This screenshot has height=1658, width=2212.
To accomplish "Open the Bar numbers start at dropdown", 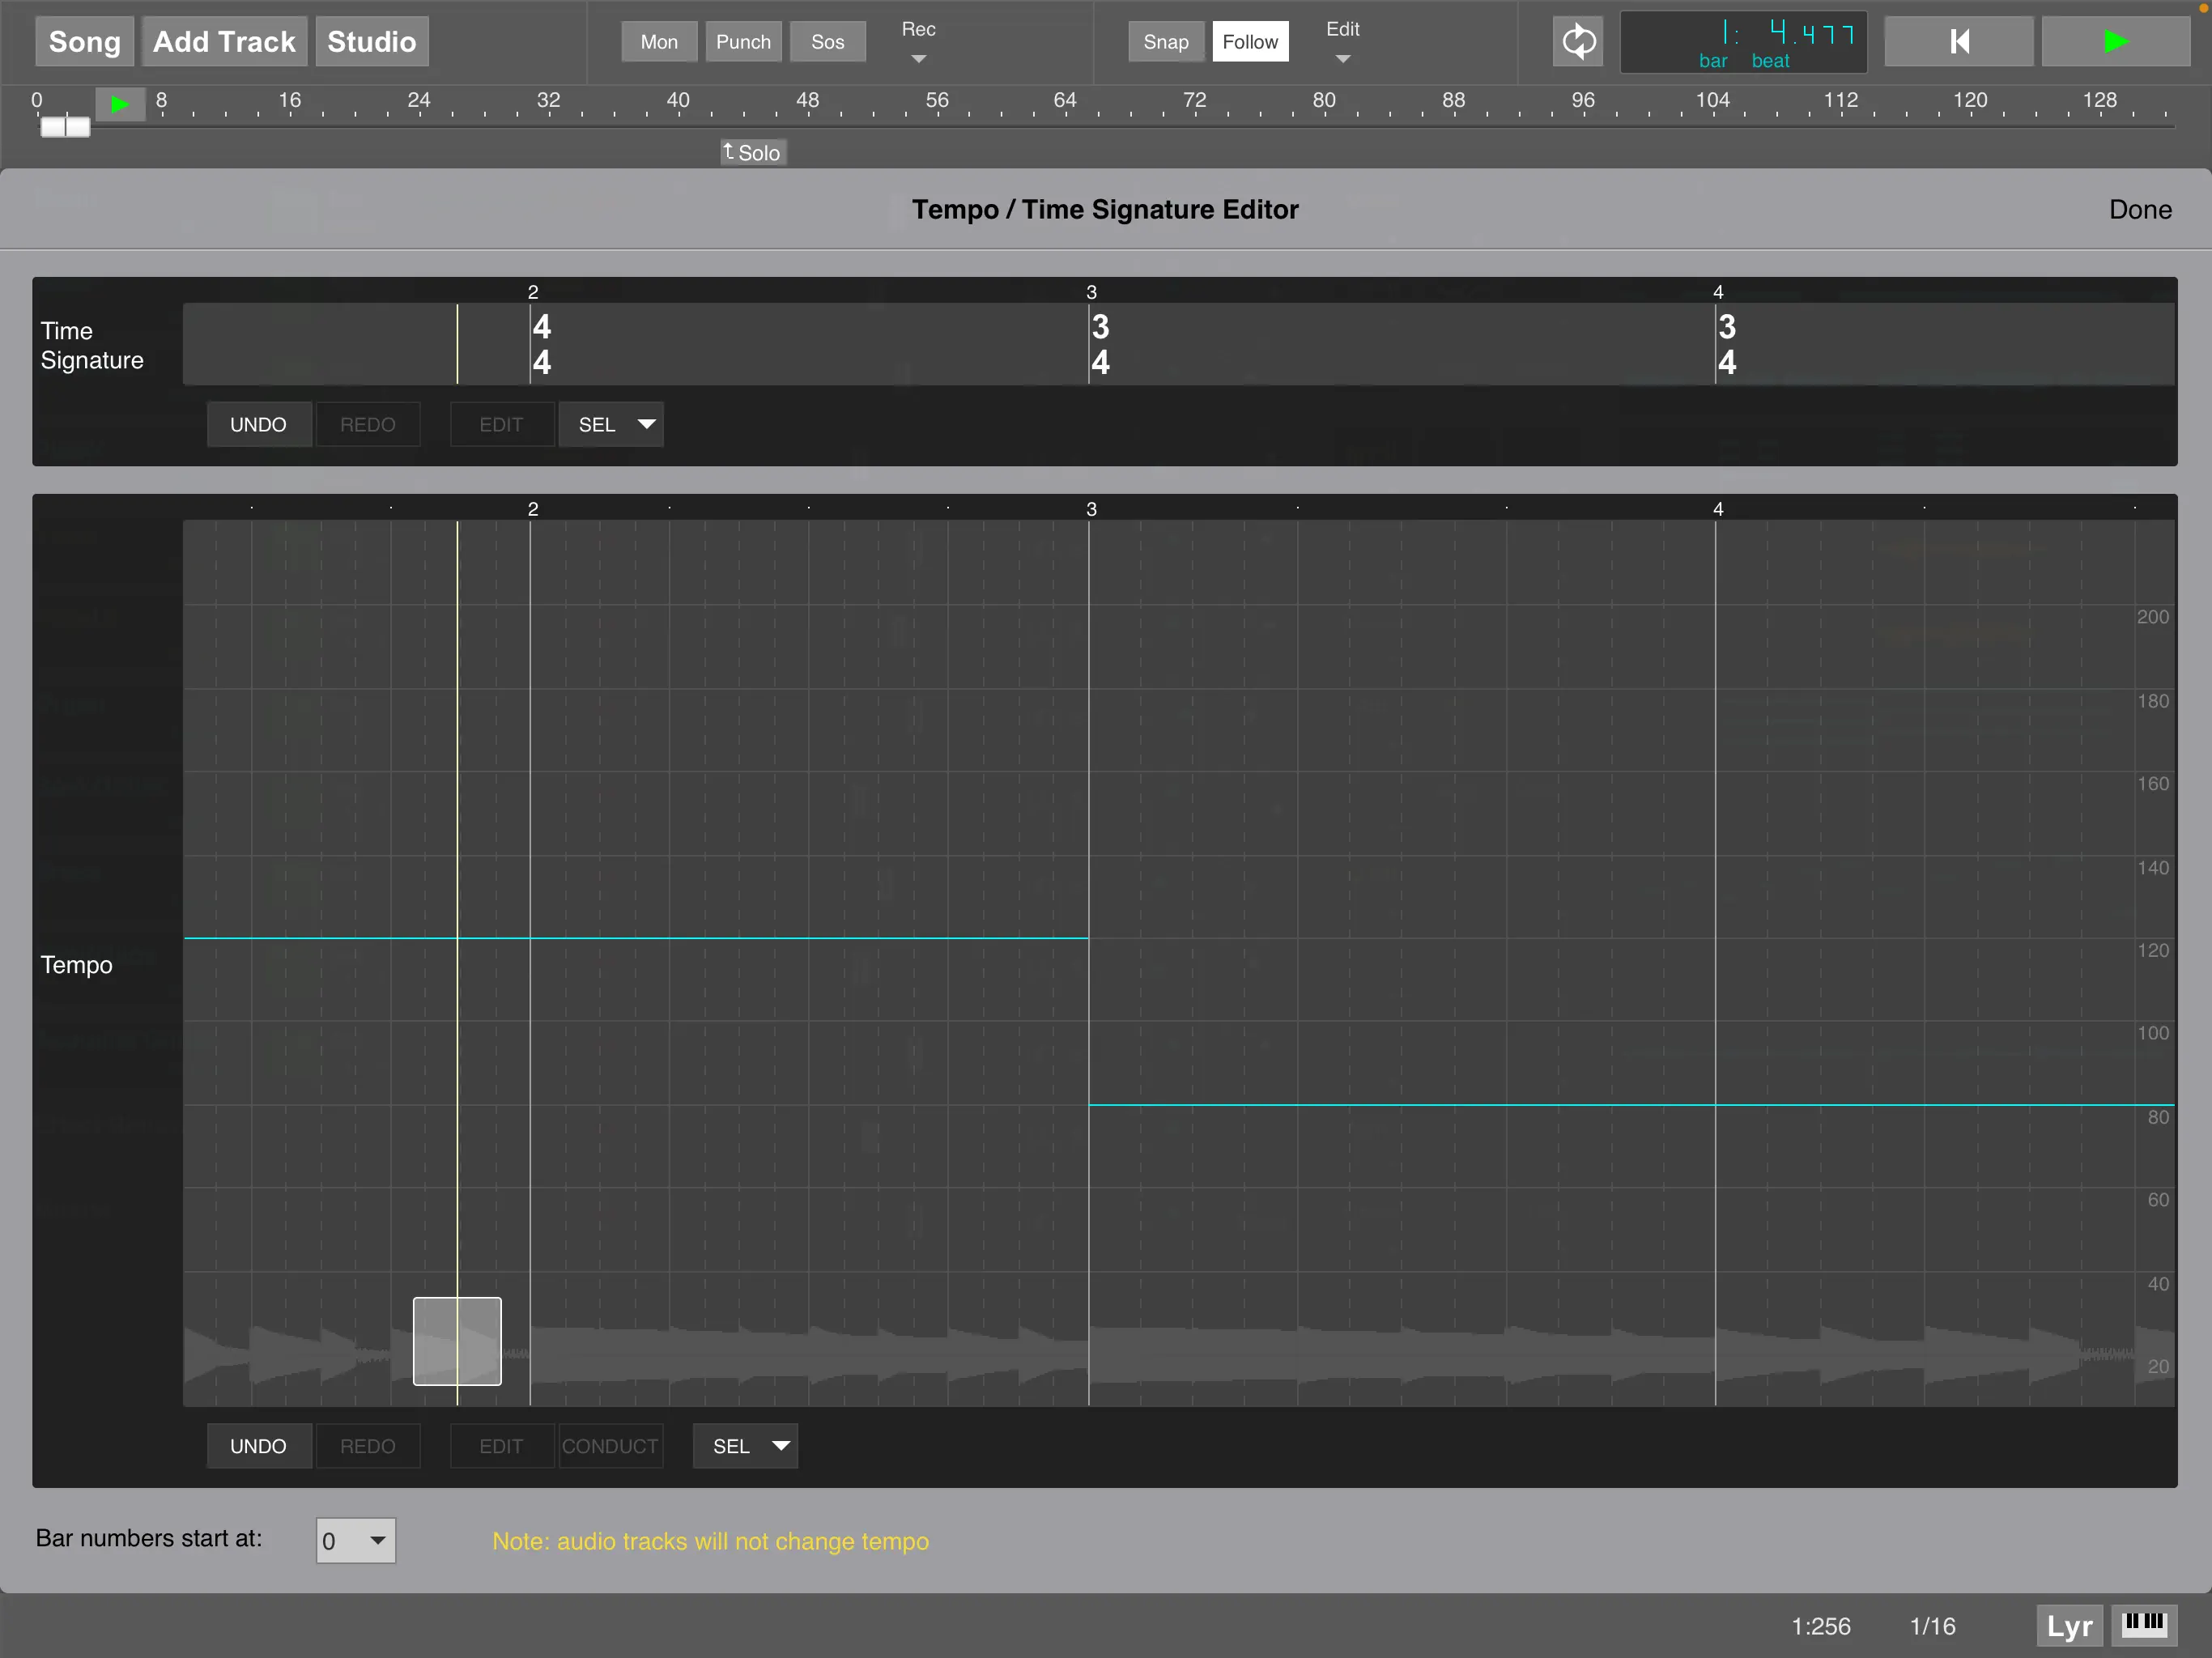I will (355, 1540).
